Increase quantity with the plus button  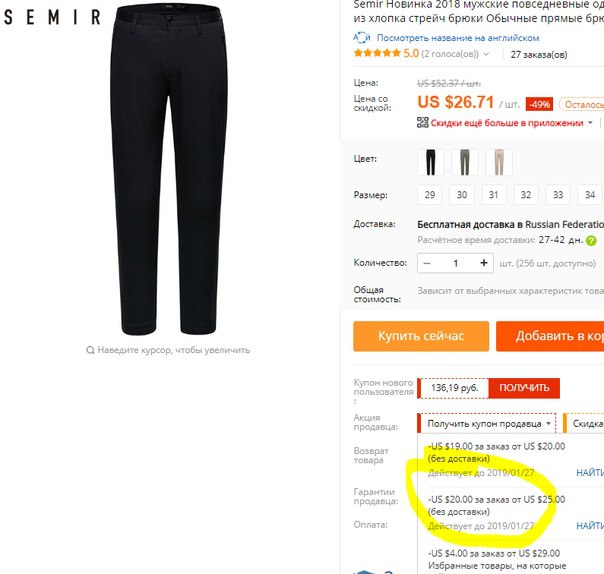coord(484,263)
